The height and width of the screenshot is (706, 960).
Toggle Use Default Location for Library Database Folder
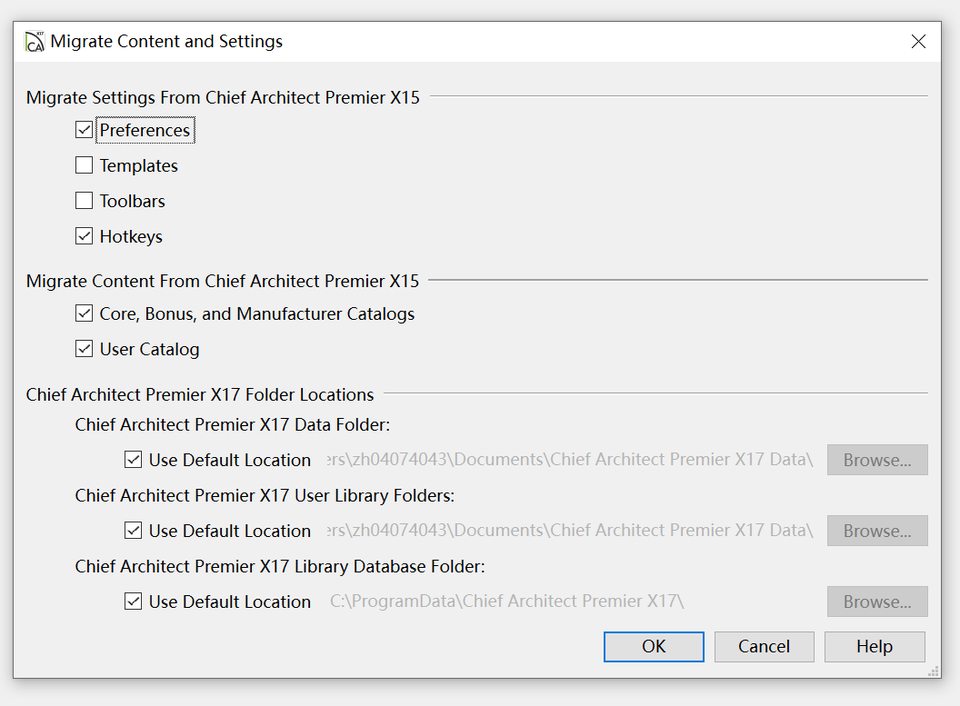point(133,602)
